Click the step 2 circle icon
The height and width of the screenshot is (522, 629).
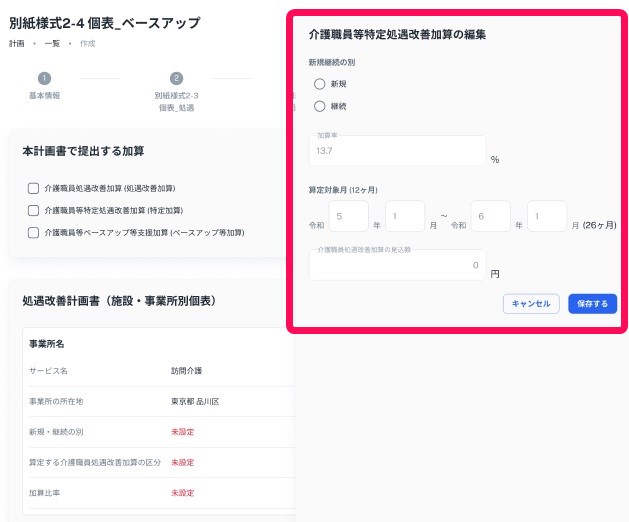pos(177,78)
